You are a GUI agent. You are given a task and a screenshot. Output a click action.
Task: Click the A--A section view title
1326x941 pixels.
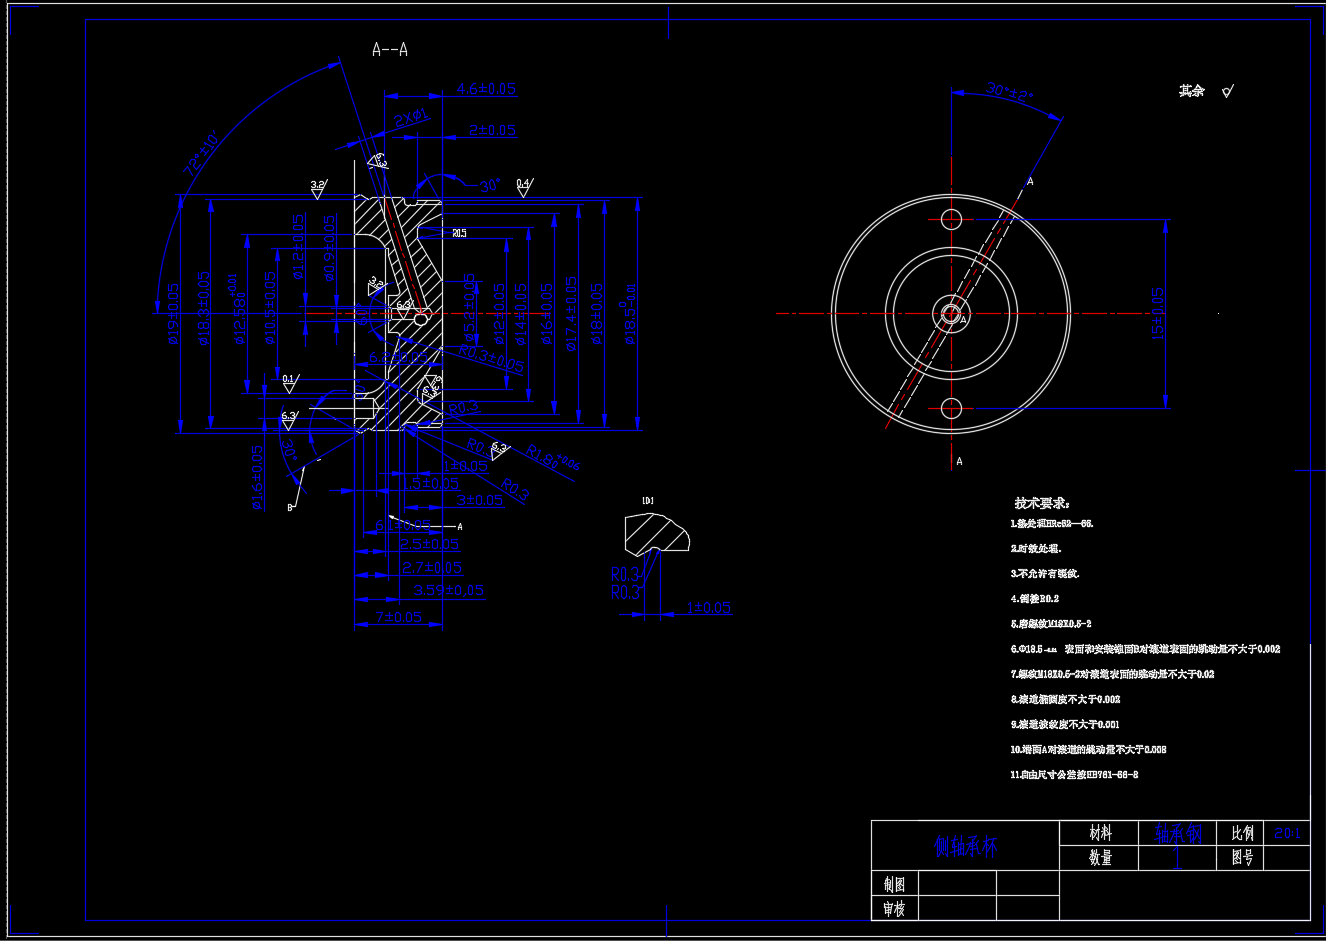click(x=389, y=49)
